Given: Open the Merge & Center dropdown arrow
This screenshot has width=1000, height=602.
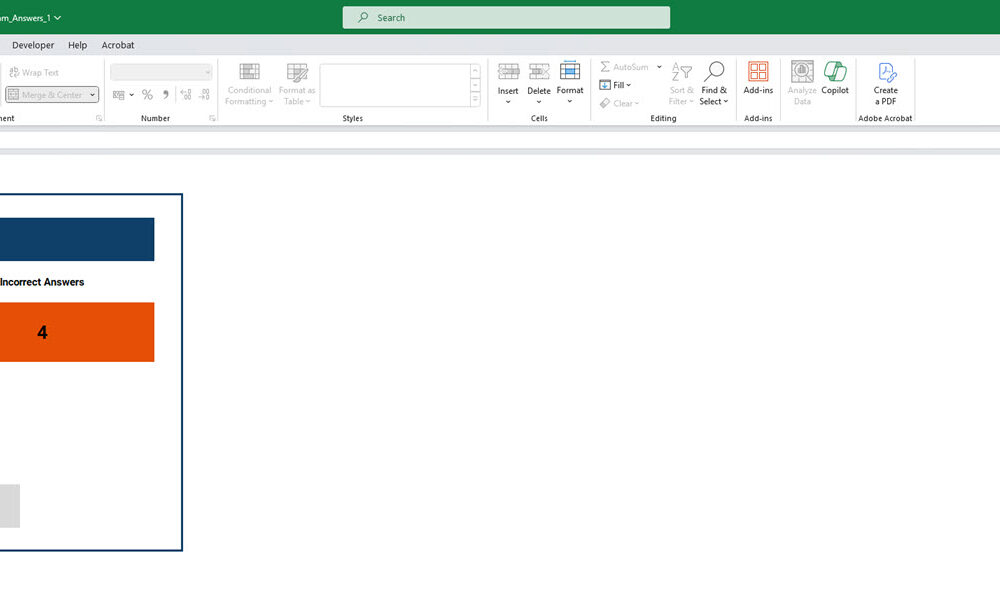Looking at the screenshot, I should coord(92,95).
